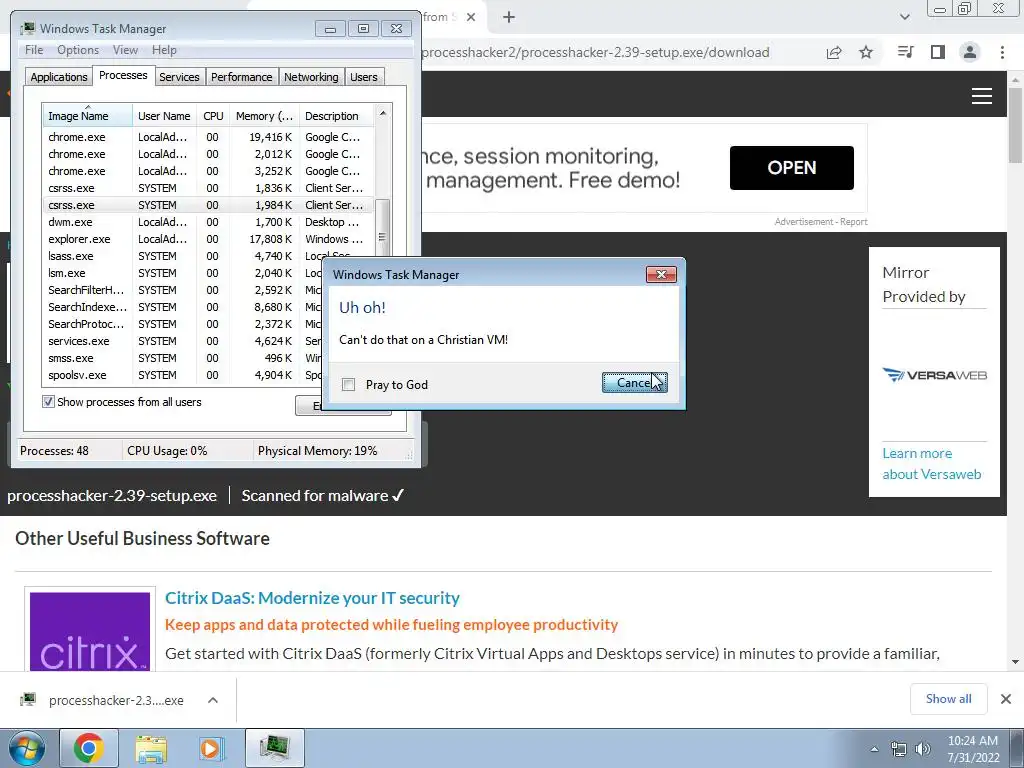Bookmark this page with the star icon
Viewport: 1024px width, 768px height.
866,52
